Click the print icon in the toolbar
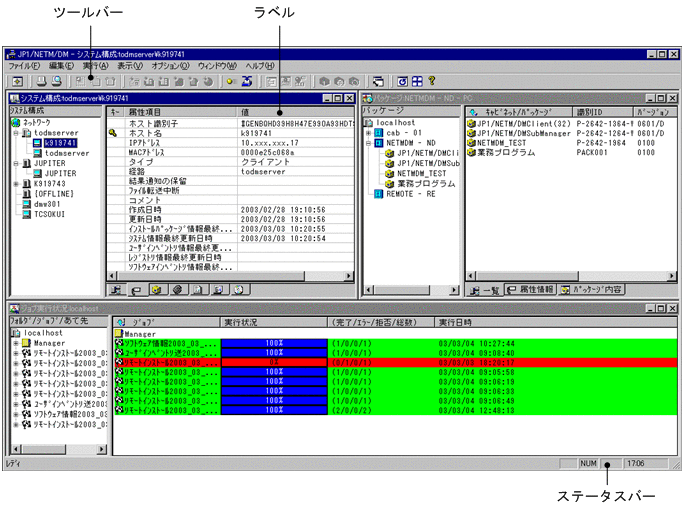Image resolution: width=685 pixels, height=508 pixels. pos(42,80)
